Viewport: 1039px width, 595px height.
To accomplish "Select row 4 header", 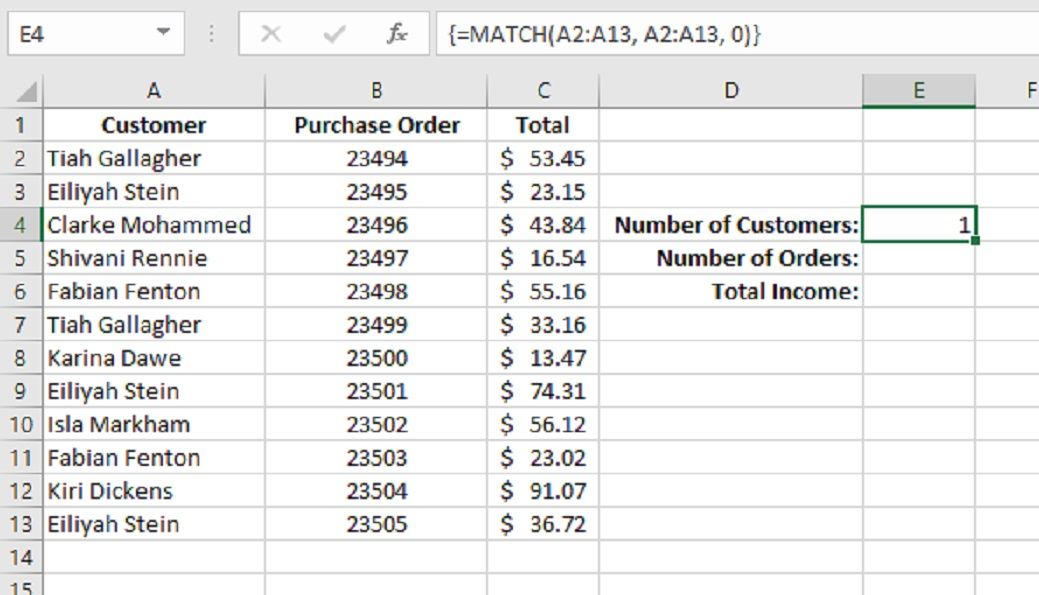I will (x=21, y=225).
